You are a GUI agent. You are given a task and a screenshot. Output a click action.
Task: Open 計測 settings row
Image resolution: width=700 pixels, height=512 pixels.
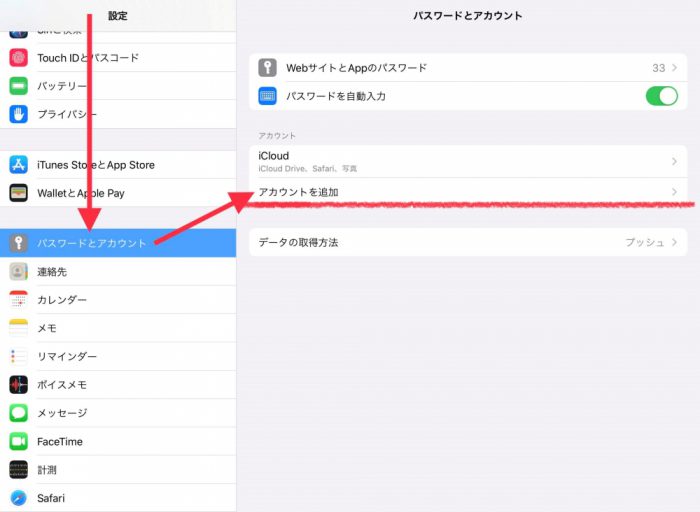pos(118,470)
